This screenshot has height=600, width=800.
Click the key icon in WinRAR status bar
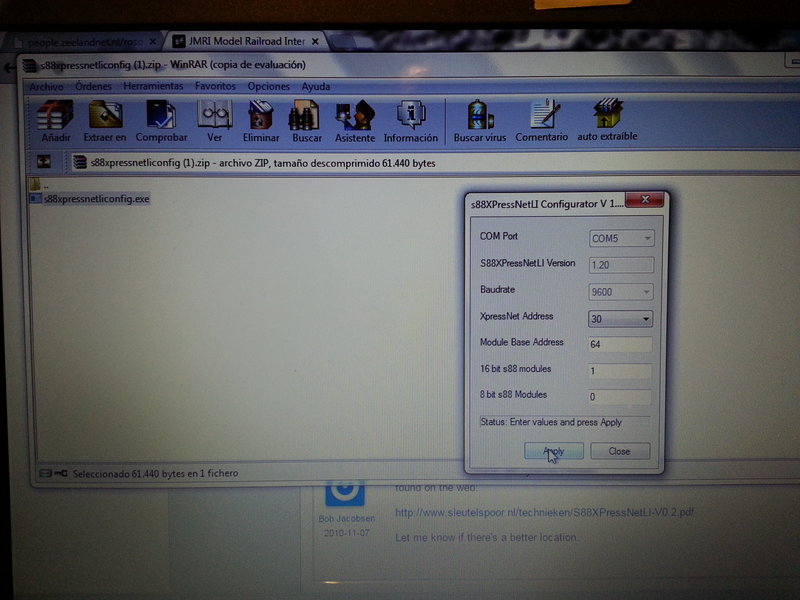click(x=61, y=473)
